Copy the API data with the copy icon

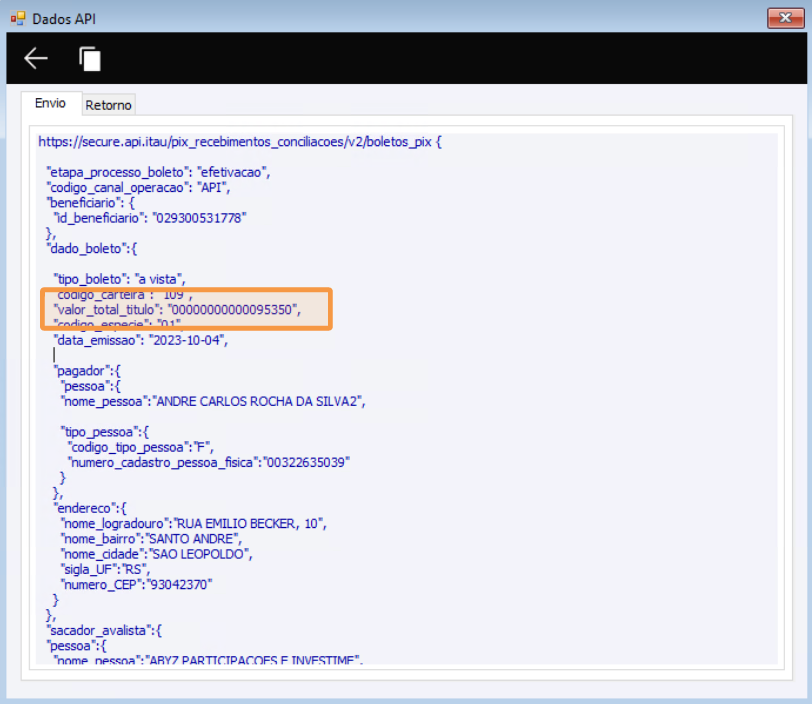click(90, 59)
